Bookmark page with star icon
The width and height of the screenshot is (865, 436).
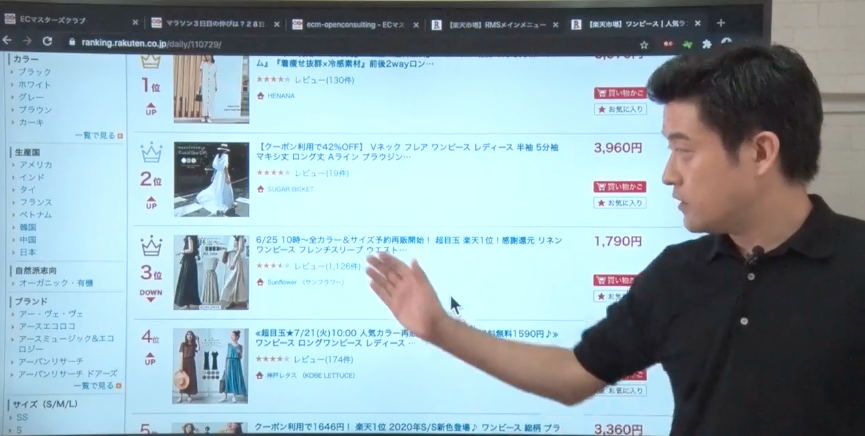coord(644,45)
